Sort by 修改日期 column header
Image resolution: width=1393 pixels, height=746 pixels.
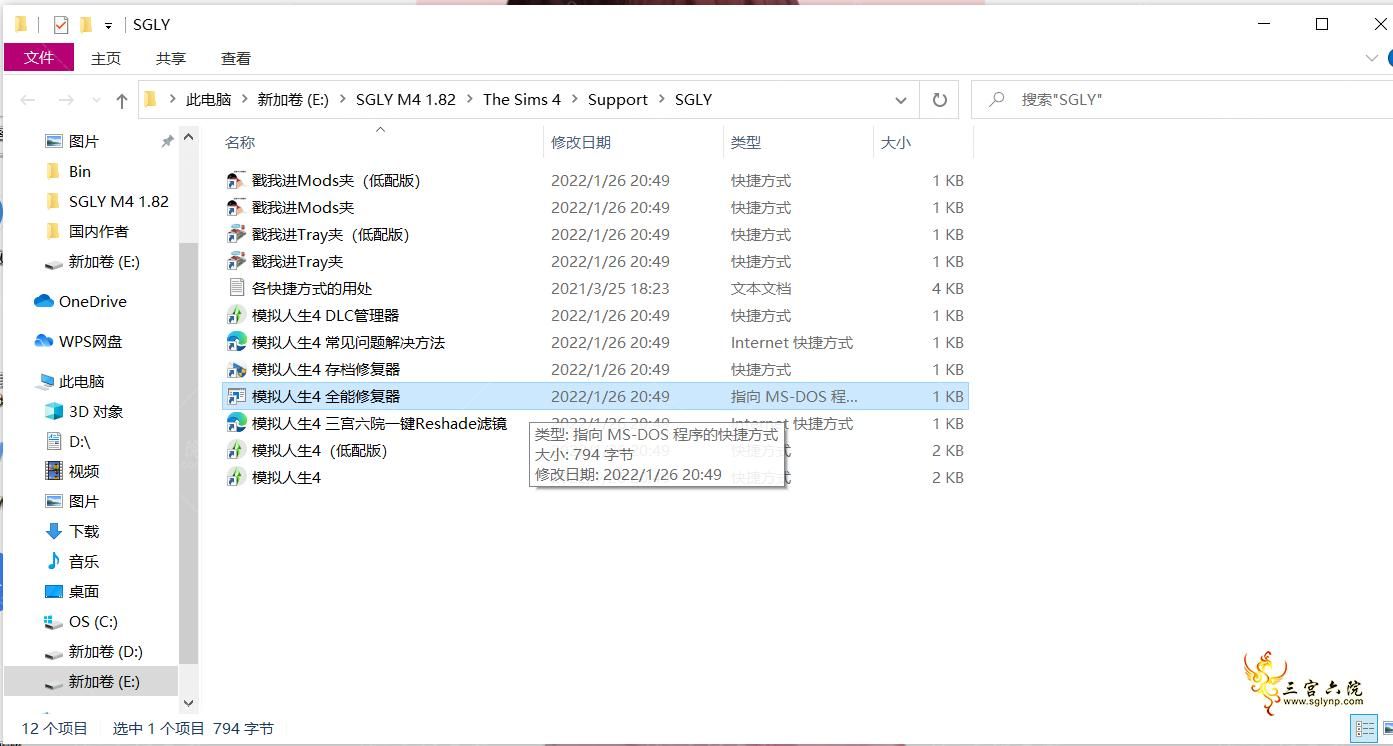coord(581,143)
